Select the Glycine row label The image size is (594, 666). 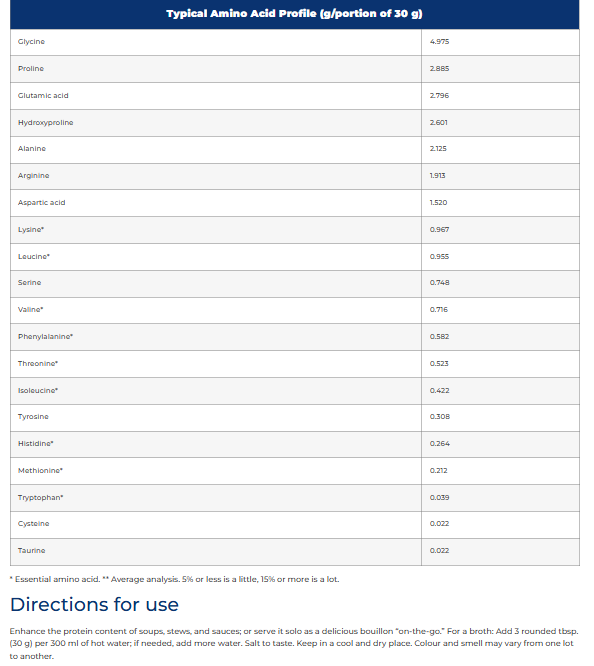31,42
